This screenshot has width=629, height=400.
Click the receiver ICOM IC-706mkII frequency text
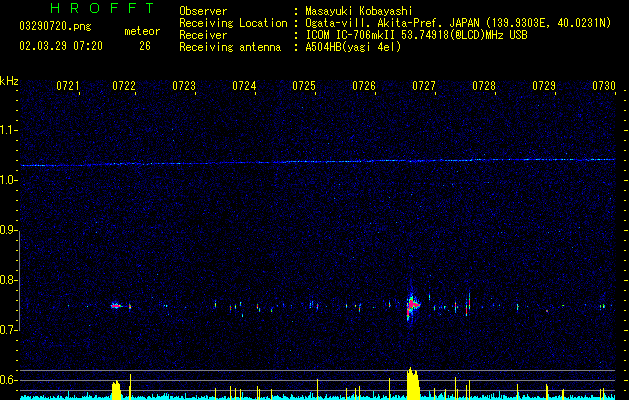click(416, 35)
